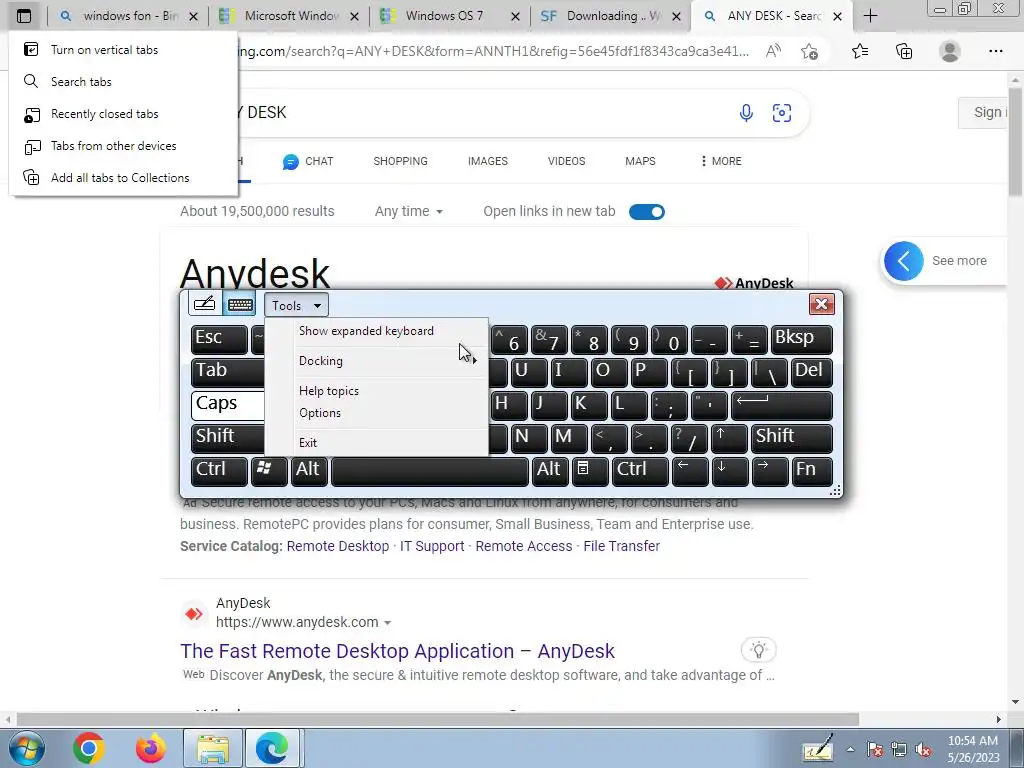Switch to handwriting writing pad icon

click(x=204, y=304)
